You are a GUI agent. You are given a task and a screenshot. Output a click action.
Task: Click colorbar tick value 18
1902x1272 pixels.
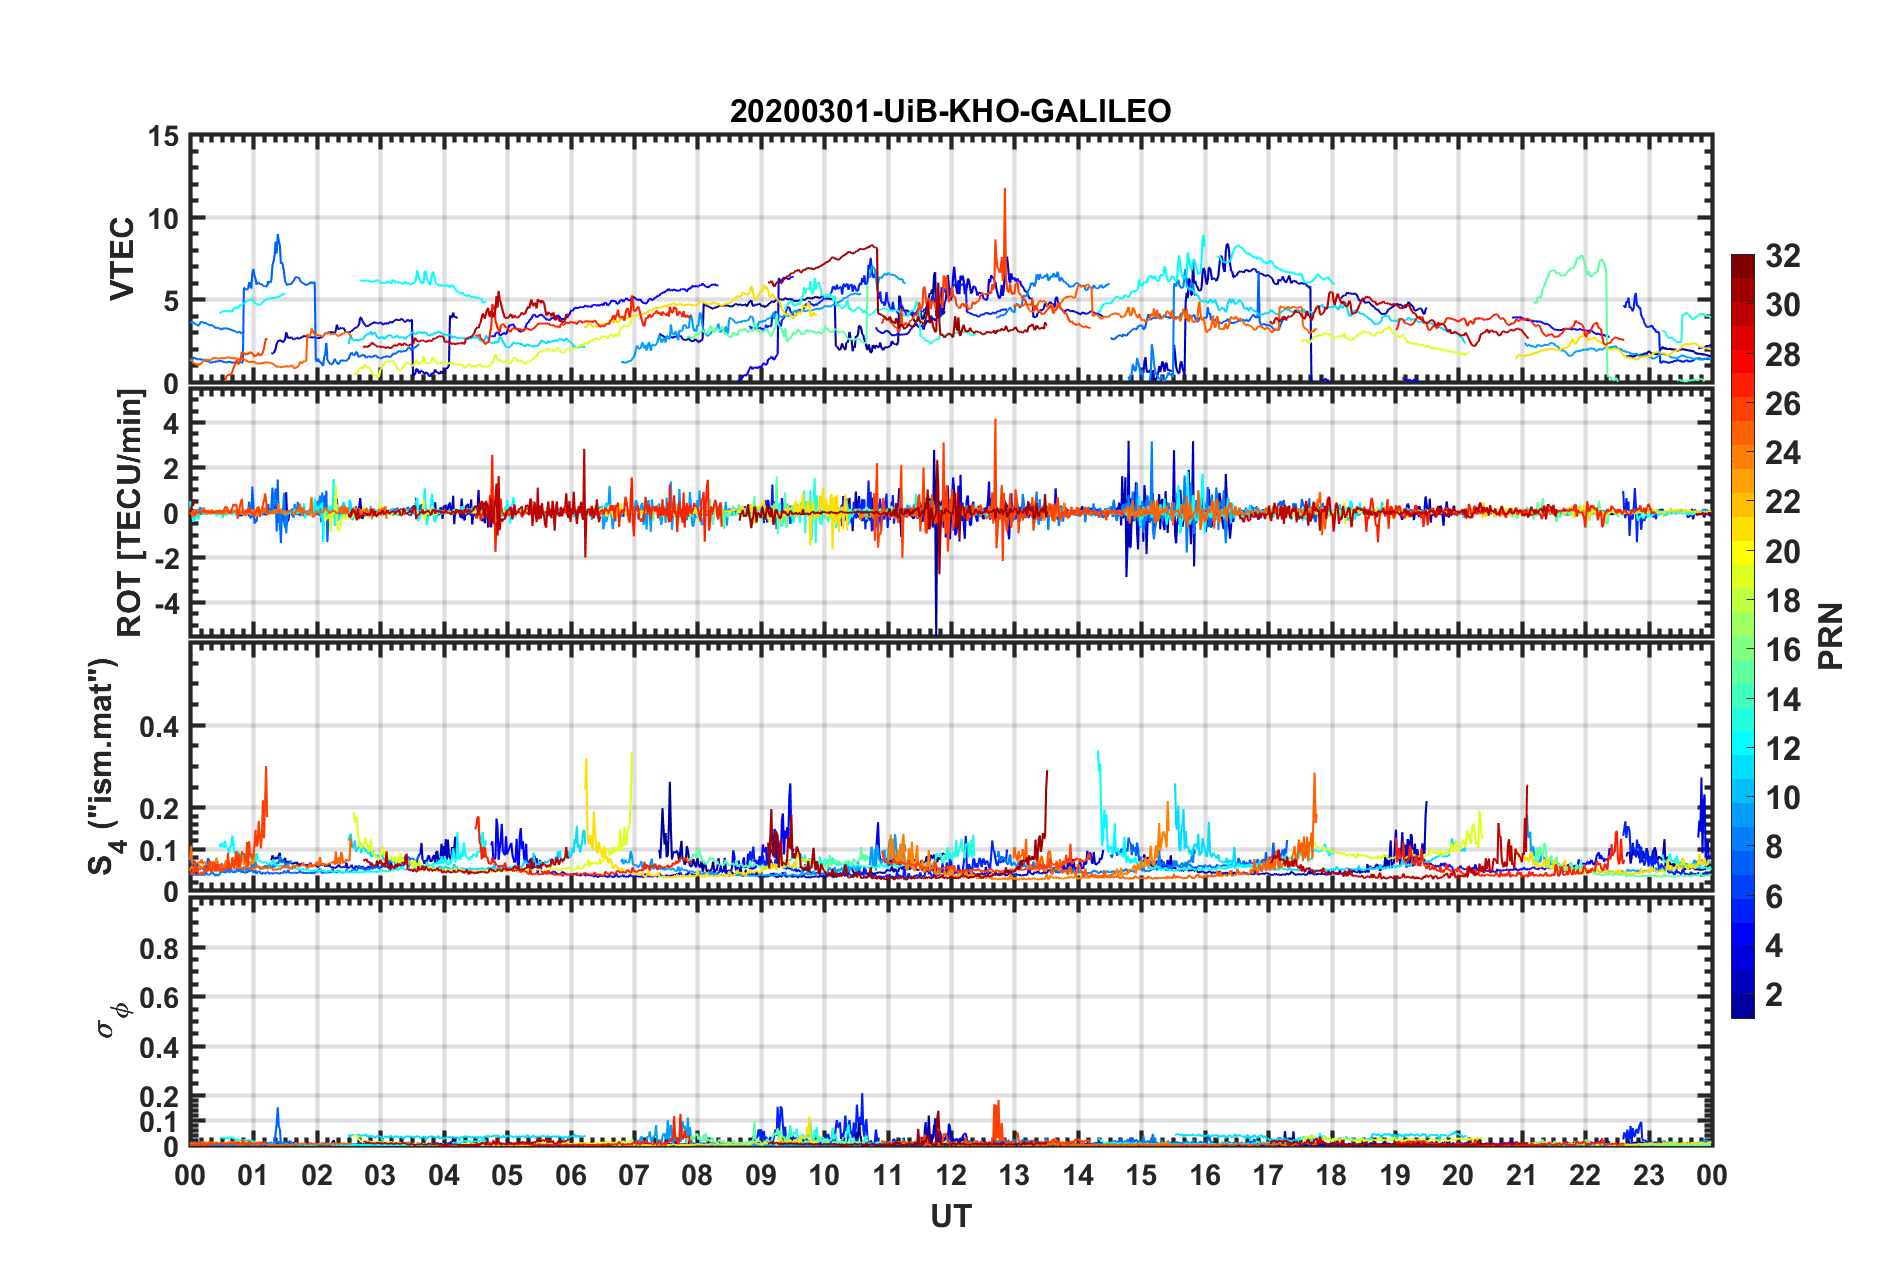(x=1783, y=601)
